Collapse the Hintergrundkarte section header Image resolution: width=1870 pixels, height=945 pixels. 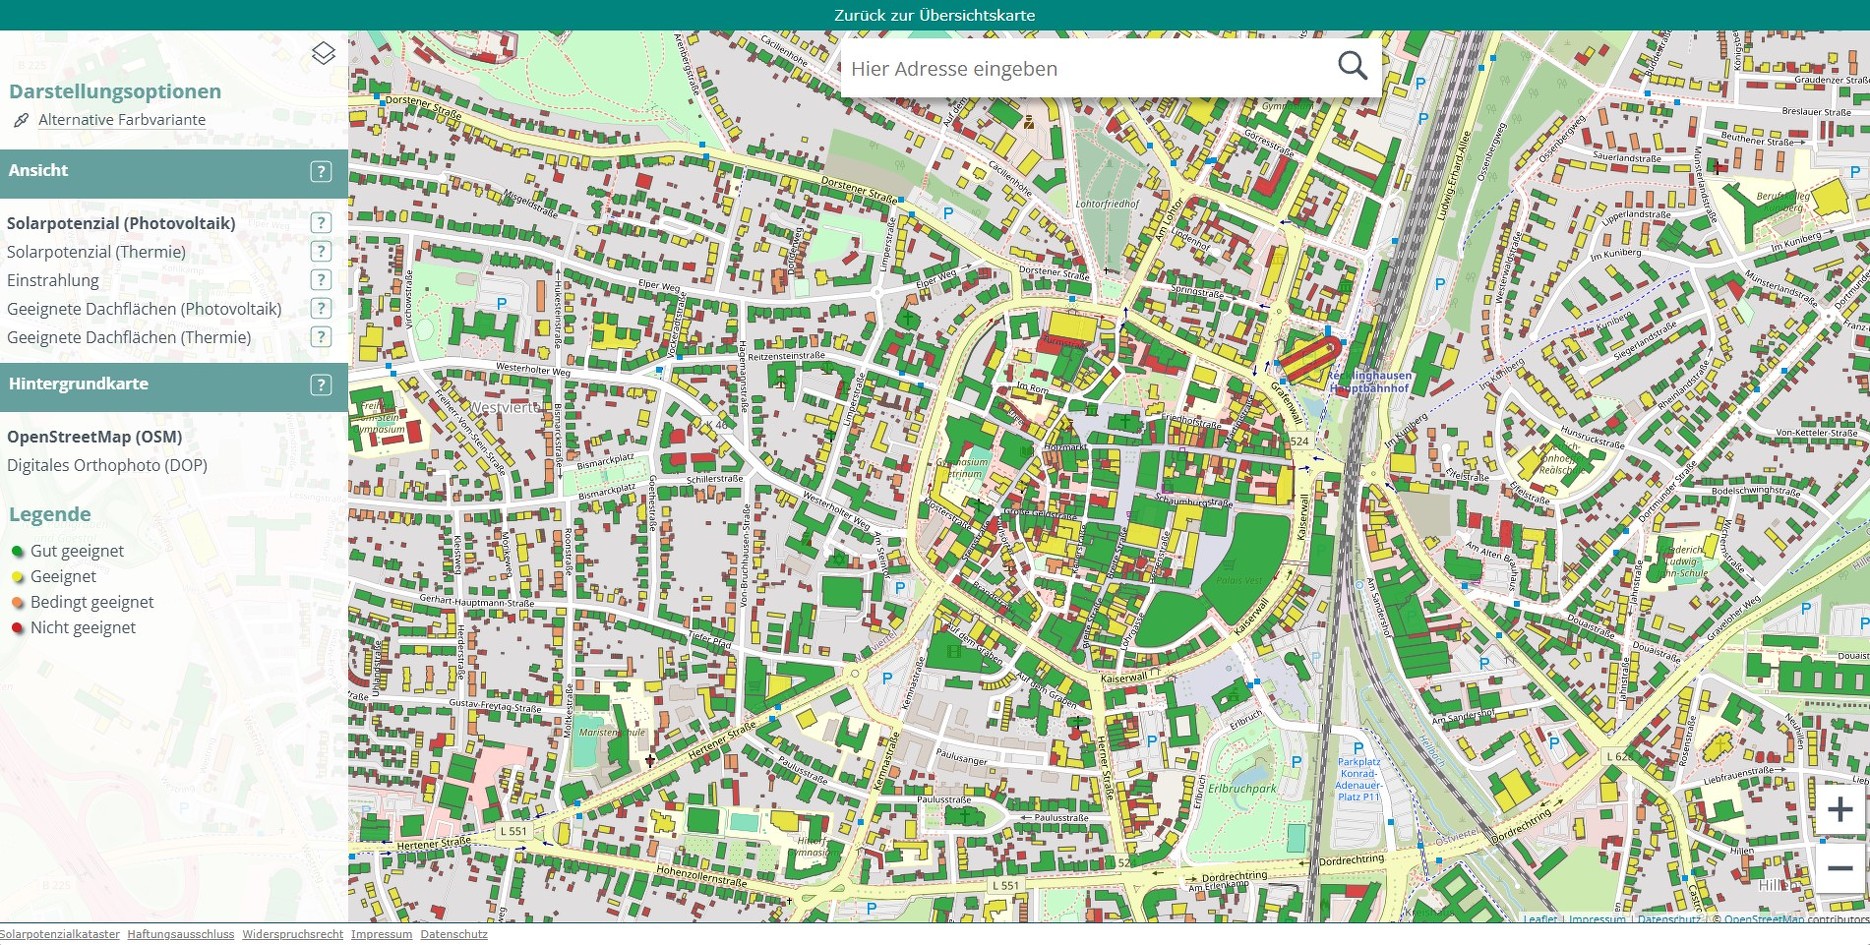(x=150, y=385)
